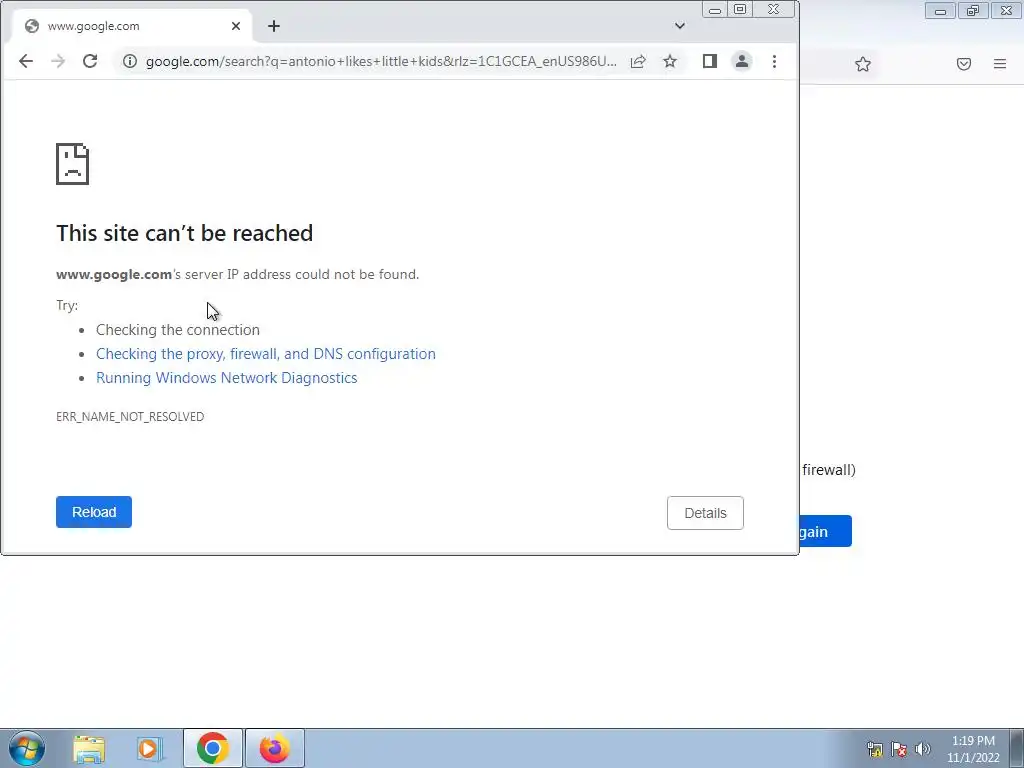Open a new Chrome tab

click(x=274, y=26)
